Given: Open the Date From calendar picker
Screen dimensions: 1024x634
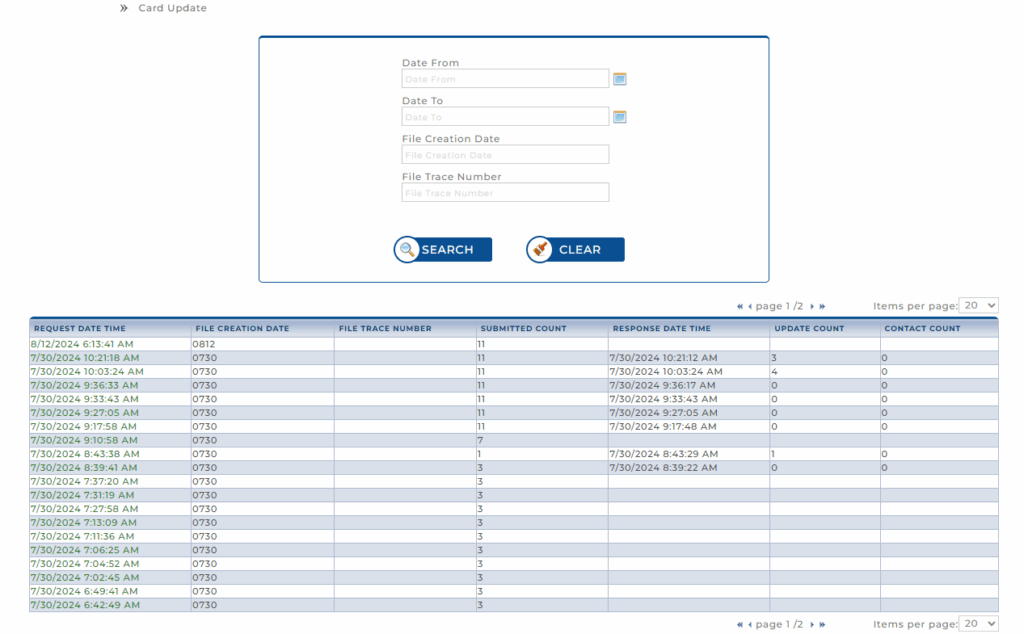Looking at the screenshot, I should pyautogui.click(x=619, y=79).
